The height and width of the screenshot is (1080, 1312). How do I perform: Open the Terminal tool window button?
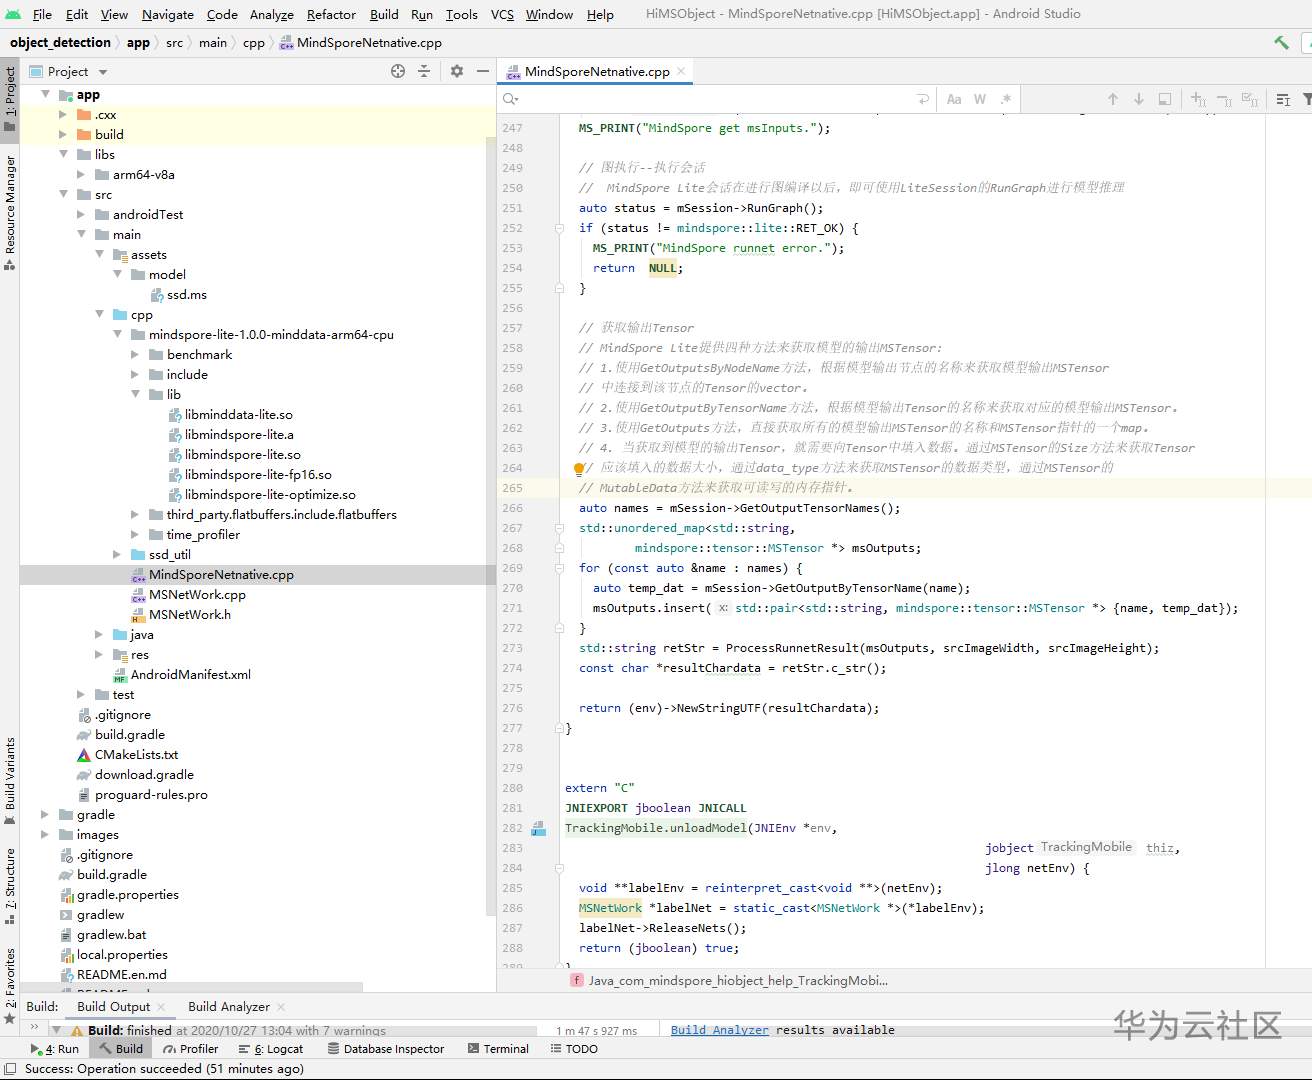(x=498, y=1049)
